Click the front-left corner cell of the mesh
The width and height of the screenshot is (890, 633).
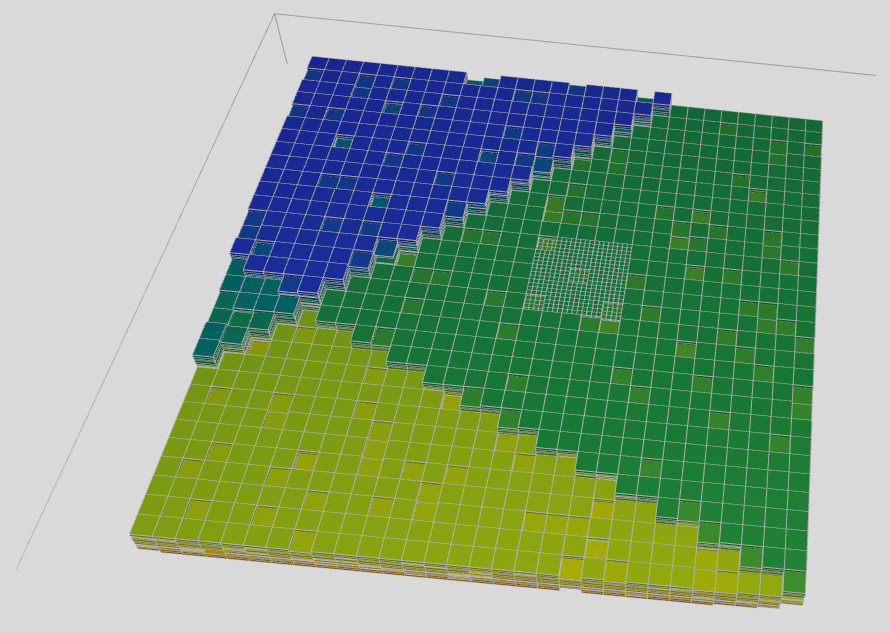143,523
